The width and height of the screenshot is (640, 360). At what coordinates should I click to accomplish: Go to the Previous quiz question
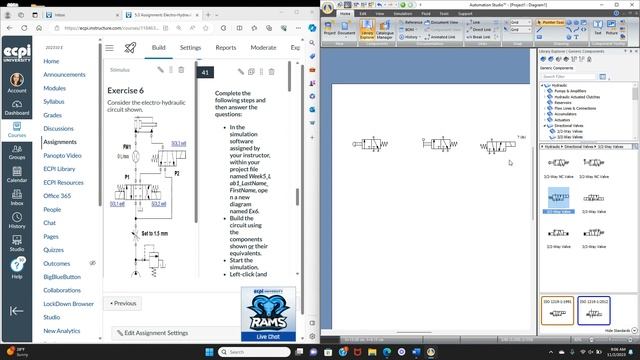[x=123, y=303]
